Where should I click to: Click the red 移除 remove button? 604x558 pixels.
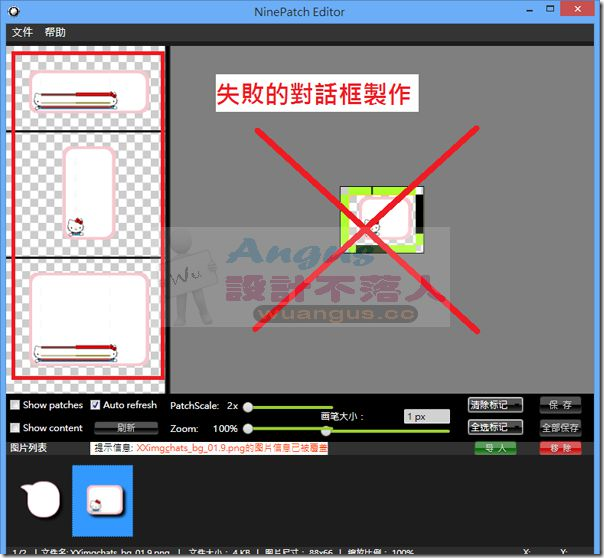[560, 448]
